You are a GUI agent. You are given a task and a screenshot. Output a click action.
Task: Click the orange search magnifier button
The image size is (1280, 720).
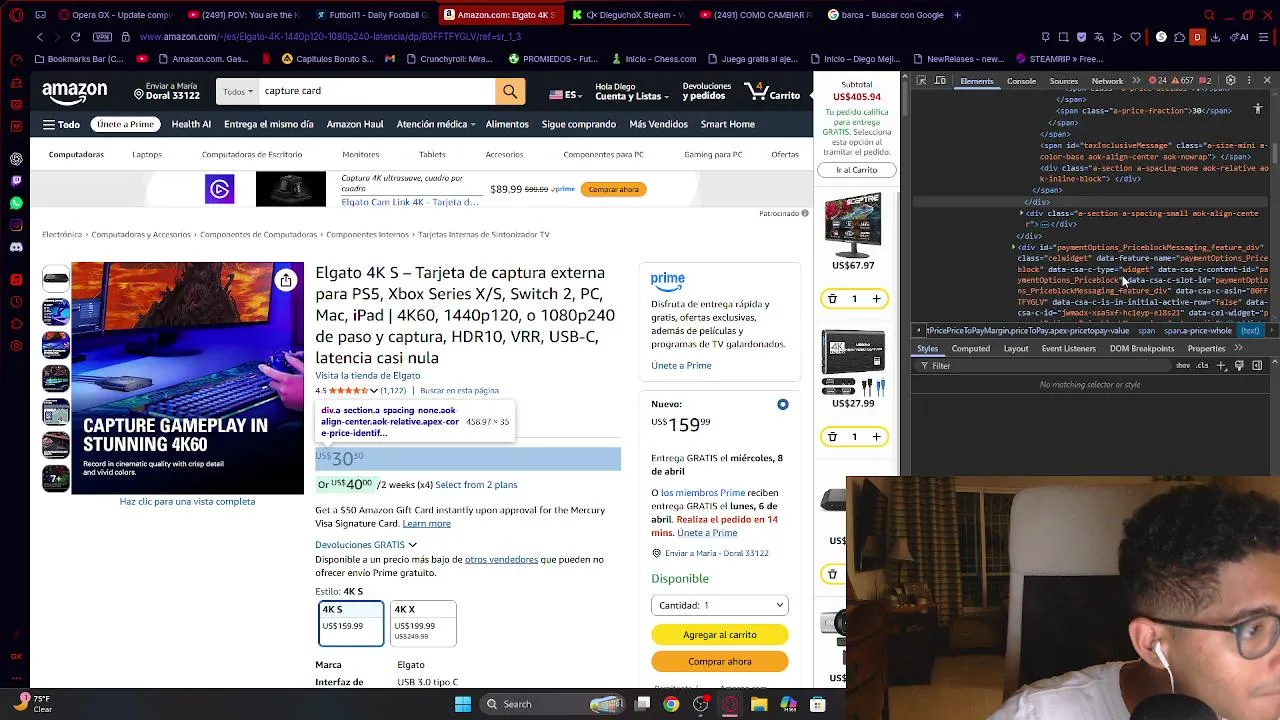point(510,91)
